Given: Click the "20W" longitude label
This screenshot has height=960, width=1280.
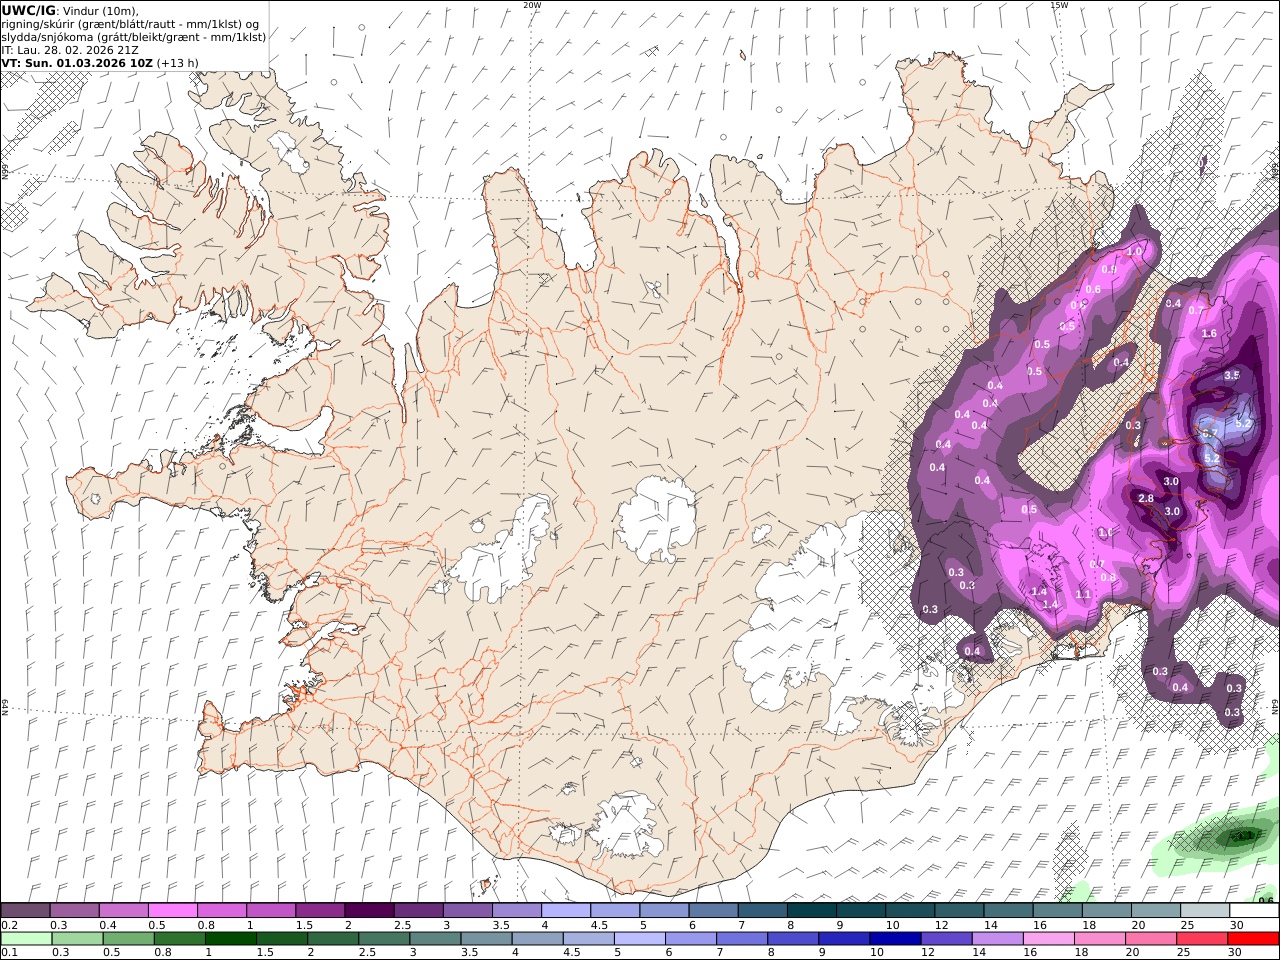Looking at the screenshot, I should (x=532, y=5).
